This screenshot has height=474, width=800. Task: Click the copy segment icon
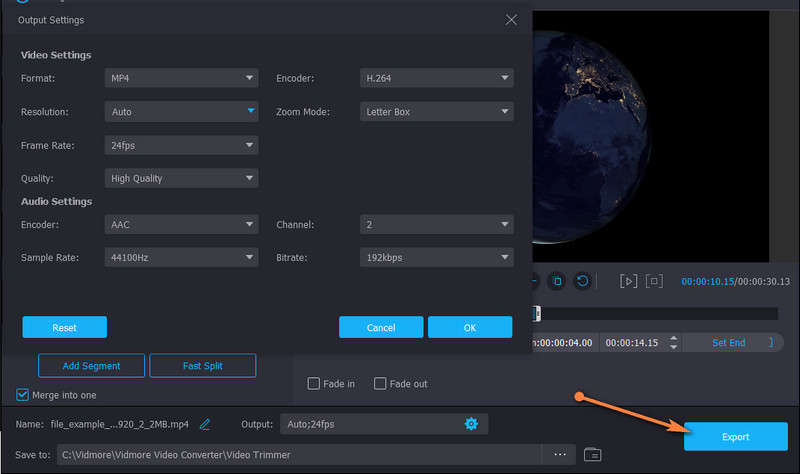click(x=558, y=282)
